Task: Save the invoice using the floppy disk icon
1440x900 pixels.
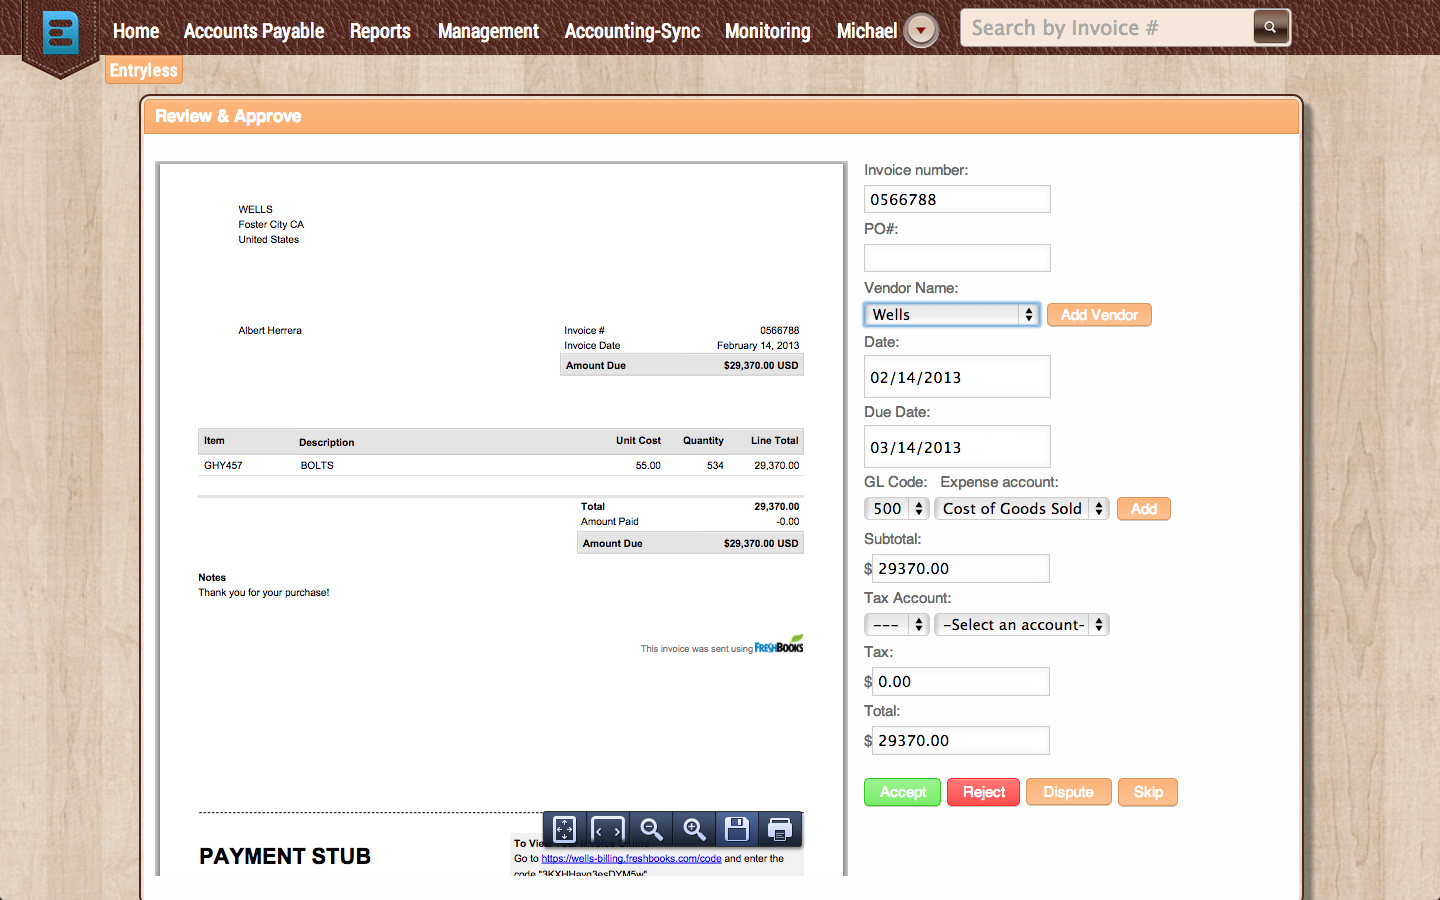Action: pos(737,829)
